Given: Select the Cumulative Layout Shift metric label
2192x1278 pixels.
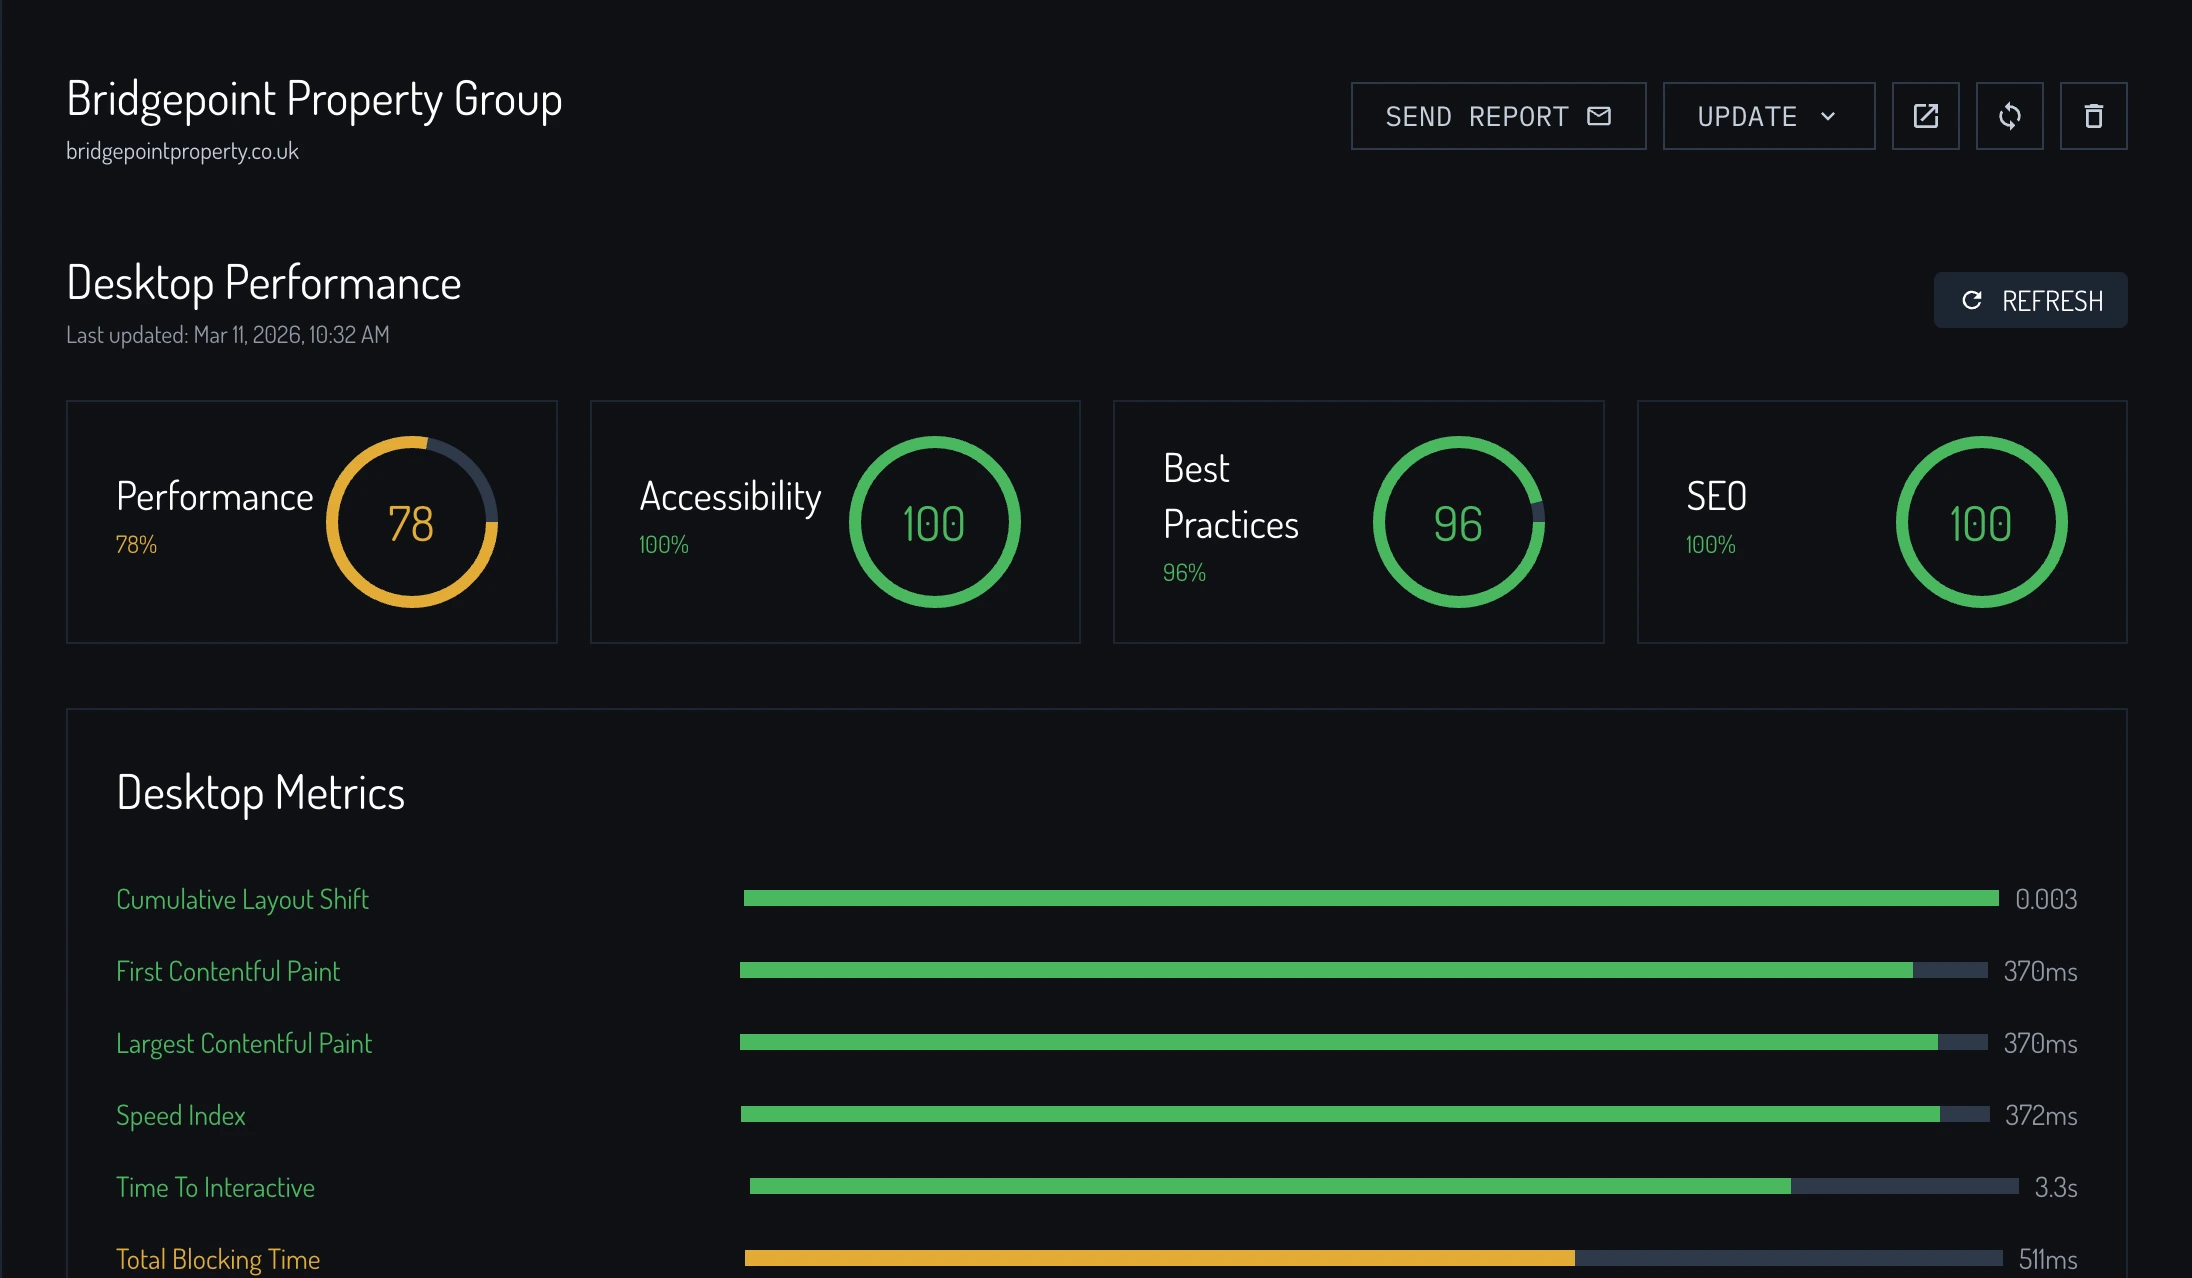Looking at the screenshot, I should [242, 899].
